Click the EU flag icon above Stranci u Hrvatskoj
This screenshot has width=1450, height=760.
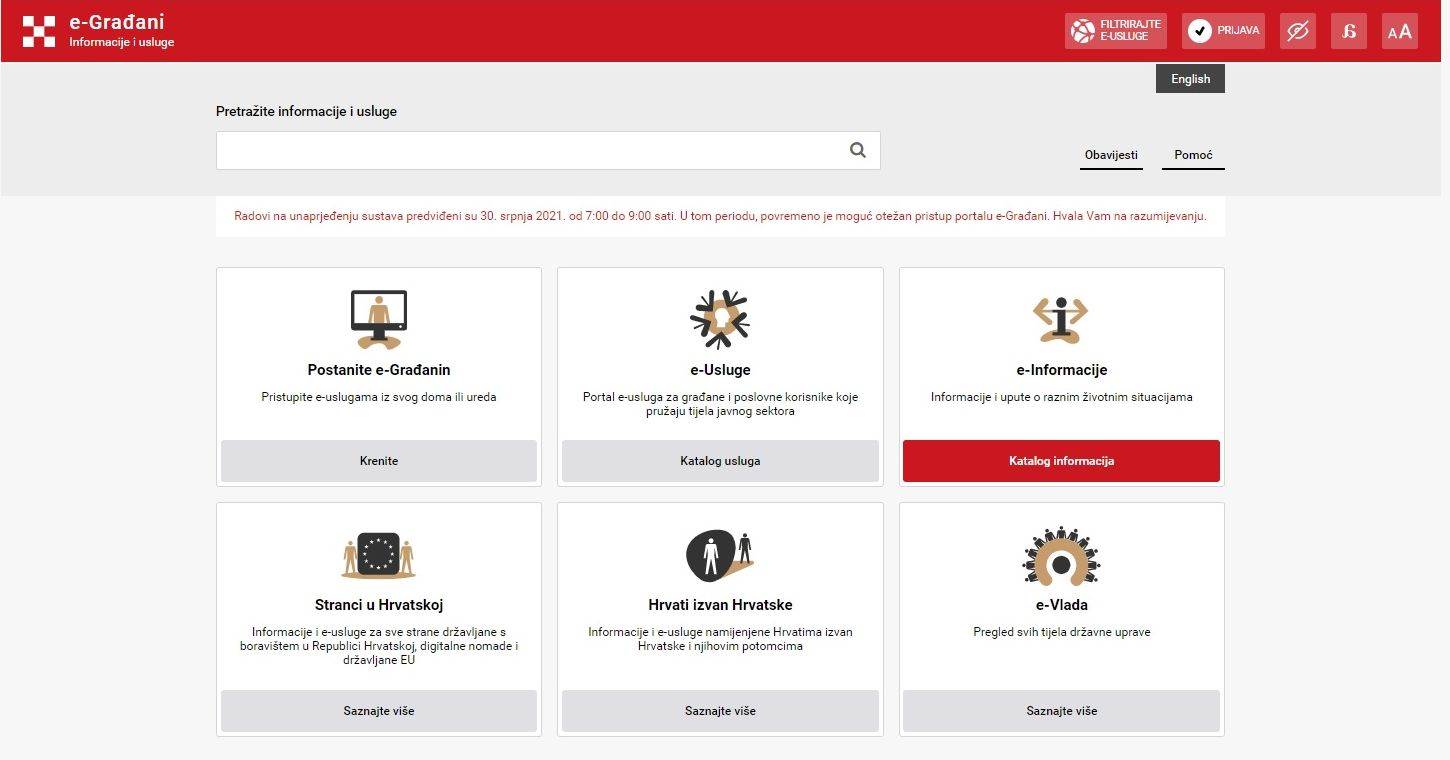[x=378, y=551]
